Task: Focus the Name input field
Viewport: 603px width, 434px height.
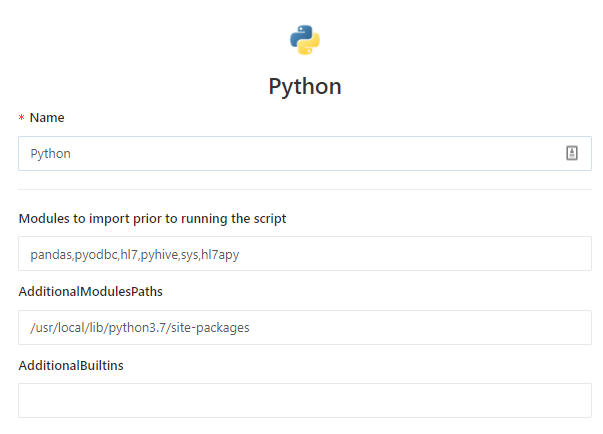Action: coord(305,153)
